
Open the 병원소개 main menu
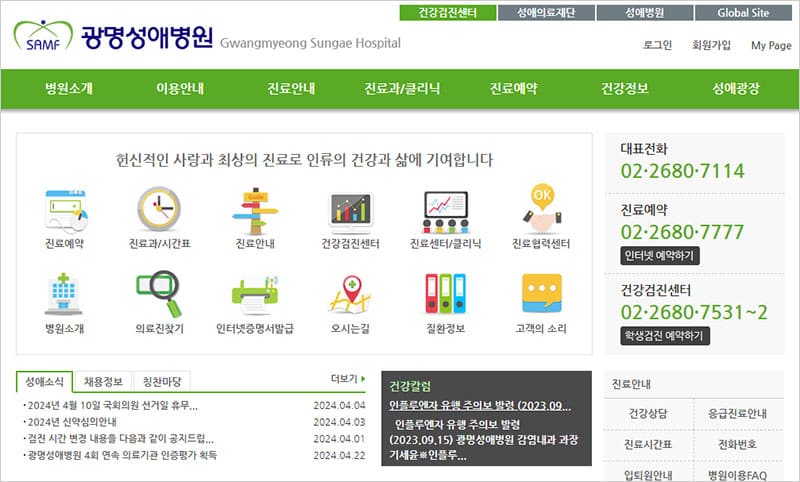[69, 89]
